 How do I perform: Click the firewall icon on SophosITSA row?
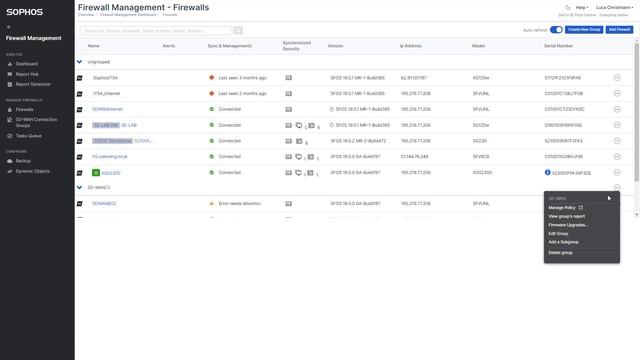click(x=80, y=78)
